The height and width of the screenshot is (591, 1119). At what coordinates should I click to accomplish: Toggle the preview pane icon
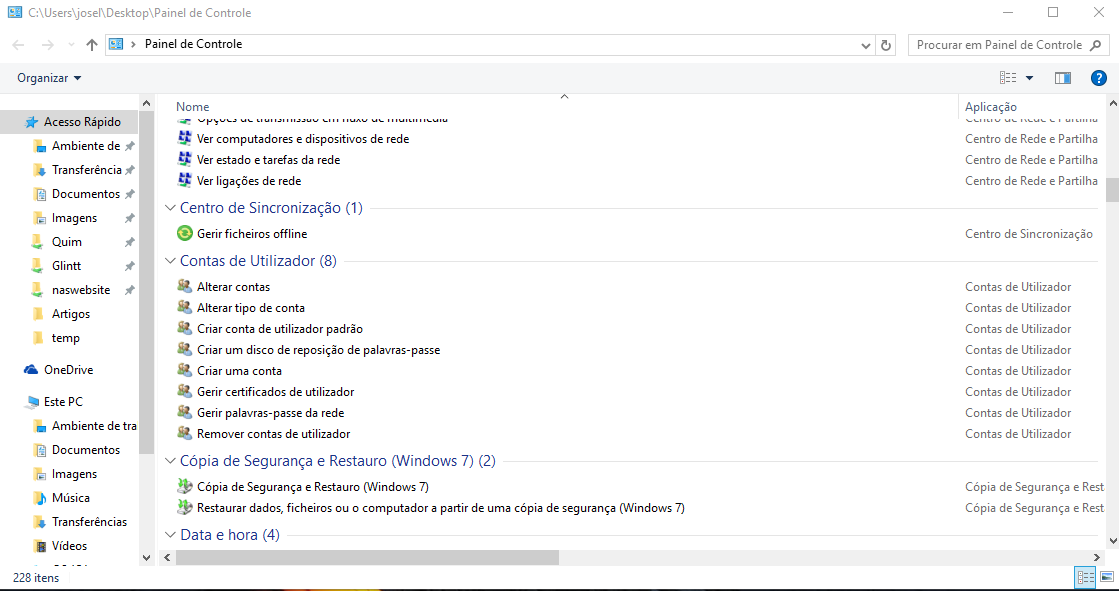pos(1062,78)
